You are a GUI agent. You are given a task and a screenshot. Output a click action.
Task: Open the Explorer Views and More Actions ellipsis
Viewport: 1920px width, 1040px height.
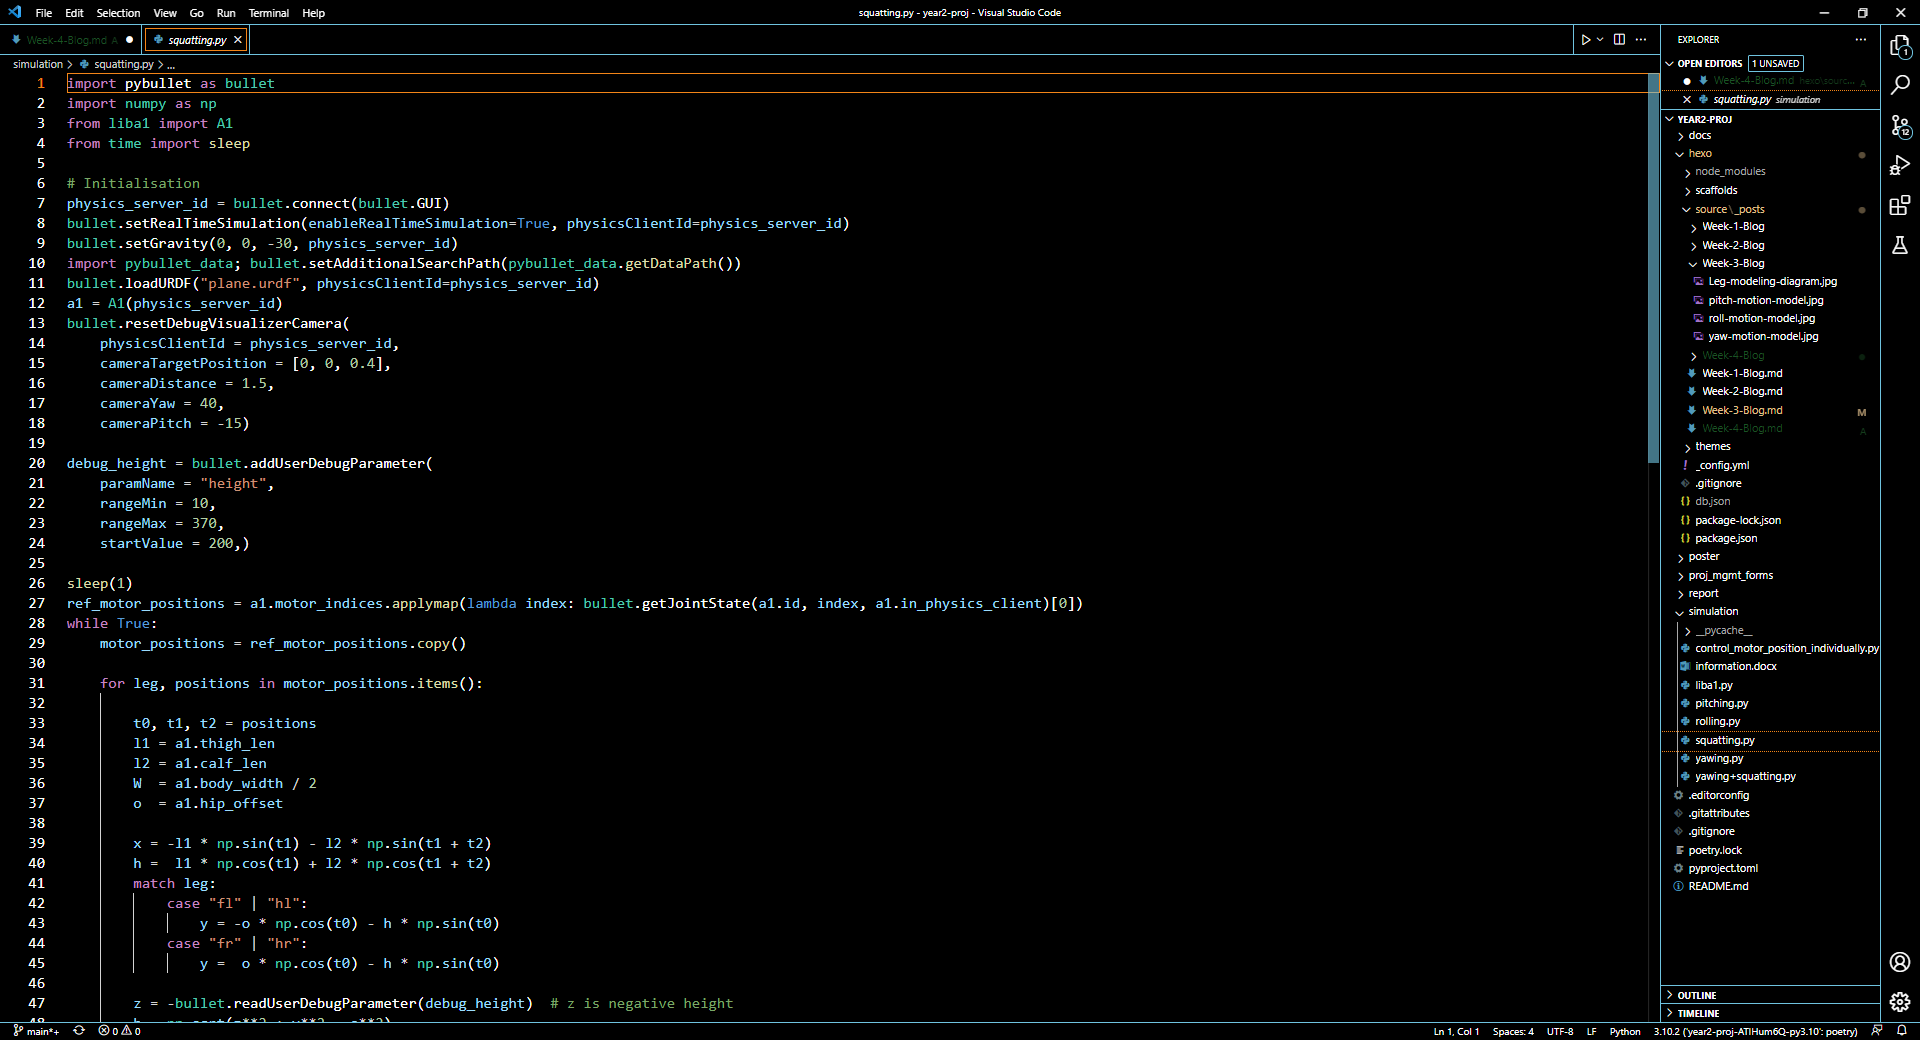1860,40
